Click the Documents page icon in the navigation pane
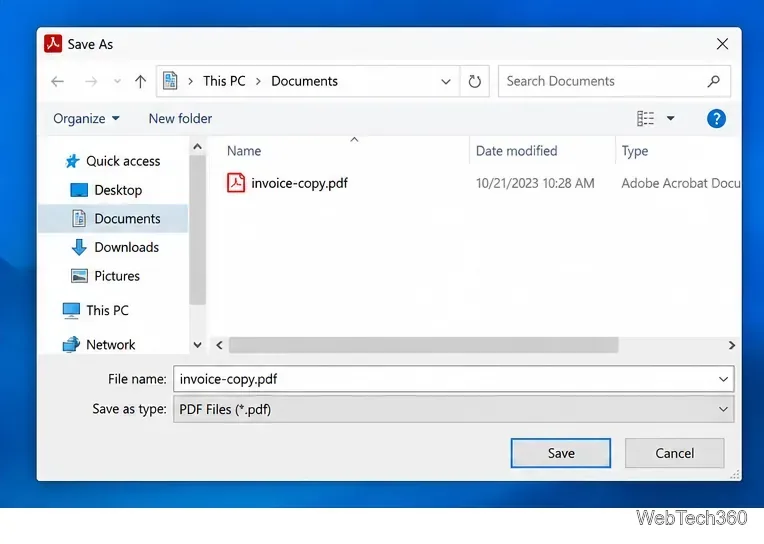This screenshot has width=764, height=544. coord(79,218)
